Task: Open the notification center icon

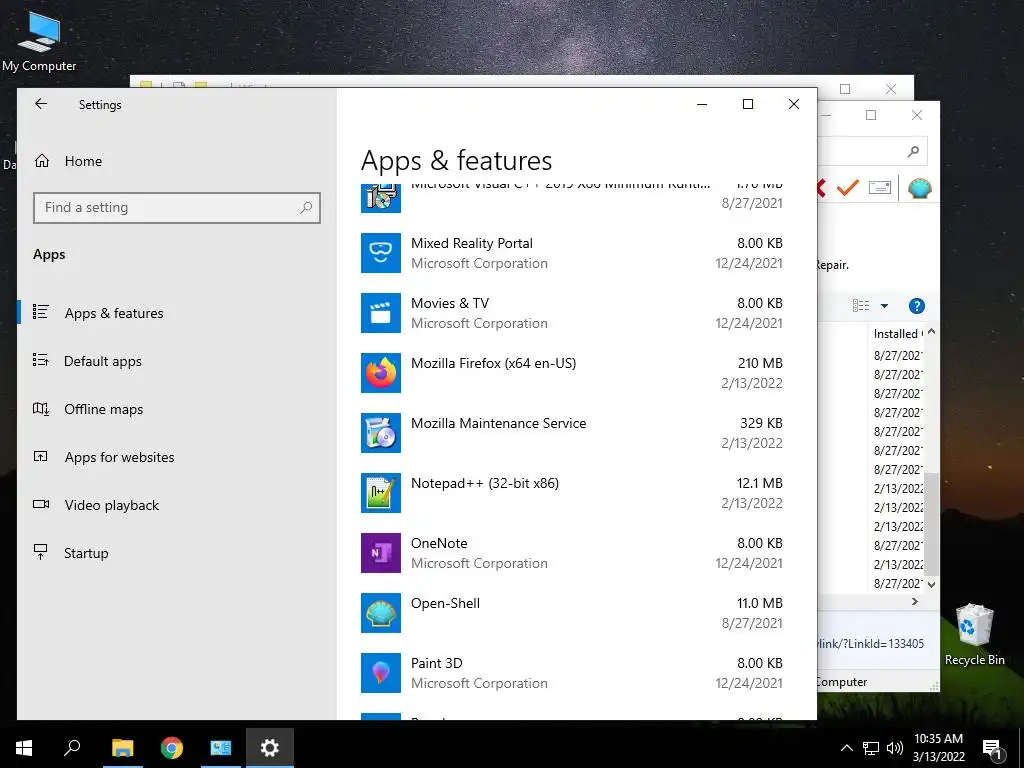Action: pyautogui.click(x=992, y=750)
